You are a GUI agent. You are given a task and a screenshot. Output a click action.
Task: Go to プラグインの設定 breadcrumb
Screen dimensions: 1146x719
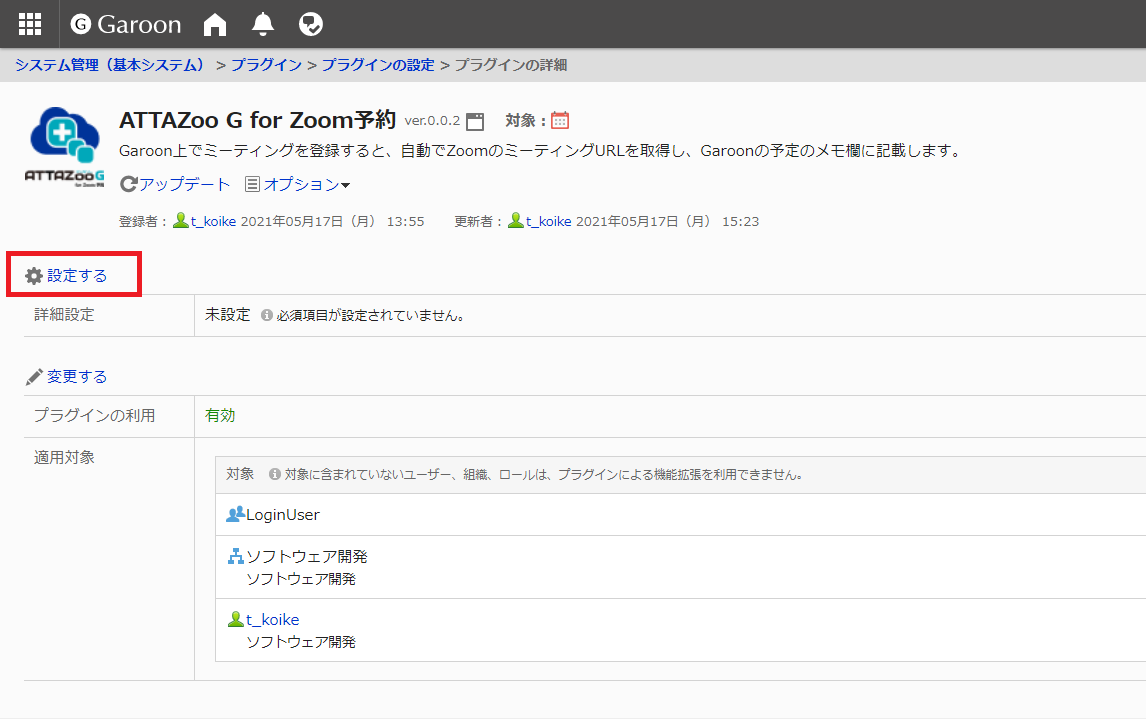point(378,65)
